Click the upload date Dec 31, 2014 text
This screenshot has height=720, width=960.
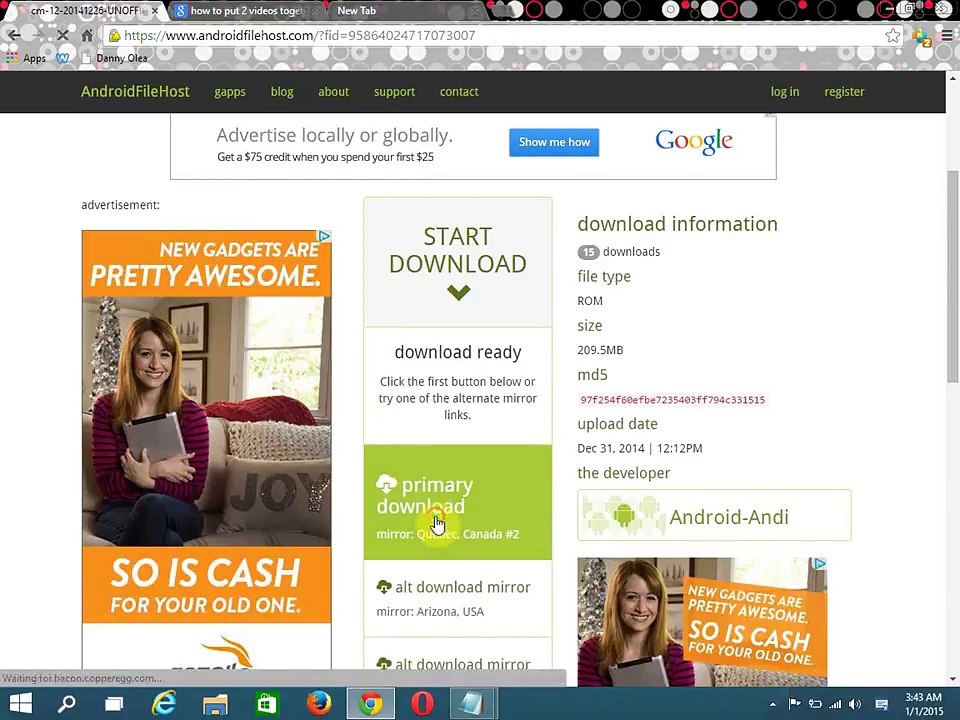pyautogui.click(x=640, y=449)
